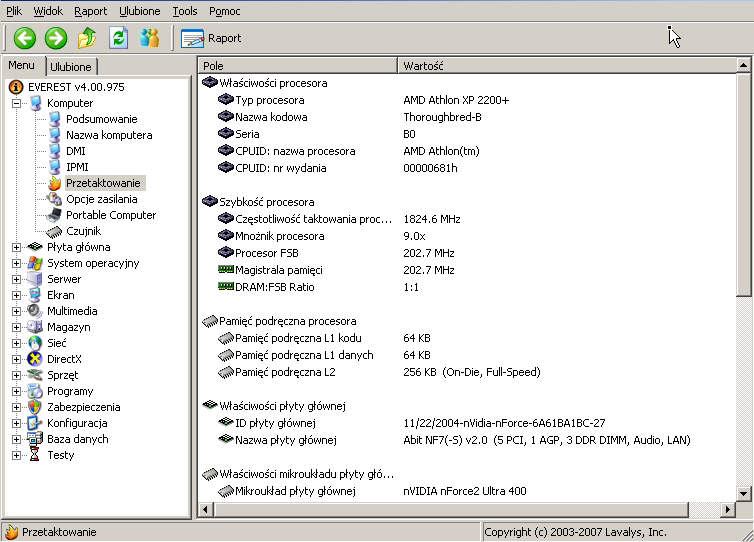Click the Pole column header
754x542 pixels.
(x=298, y=66)
